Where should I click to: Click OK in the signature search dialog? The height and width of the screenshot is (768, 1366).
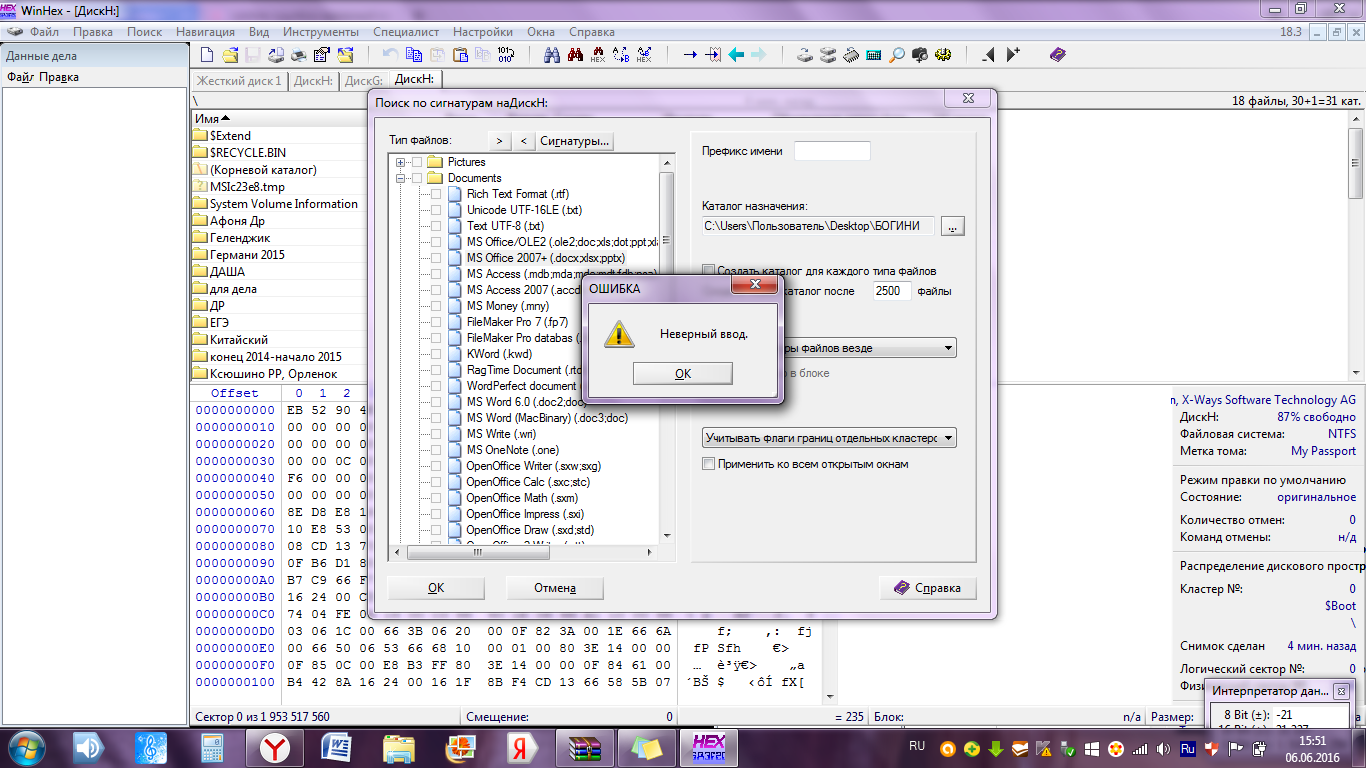(436, 588)
